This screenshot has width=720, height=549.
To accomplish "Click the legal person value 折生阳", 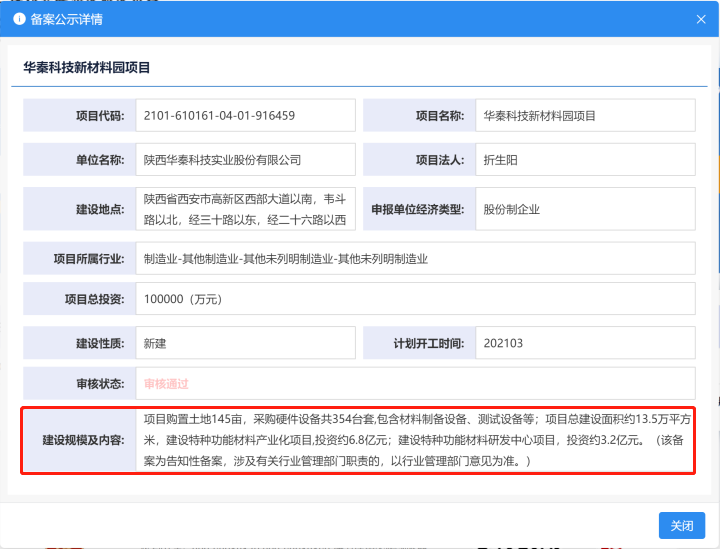I will [x=500, y=160].
